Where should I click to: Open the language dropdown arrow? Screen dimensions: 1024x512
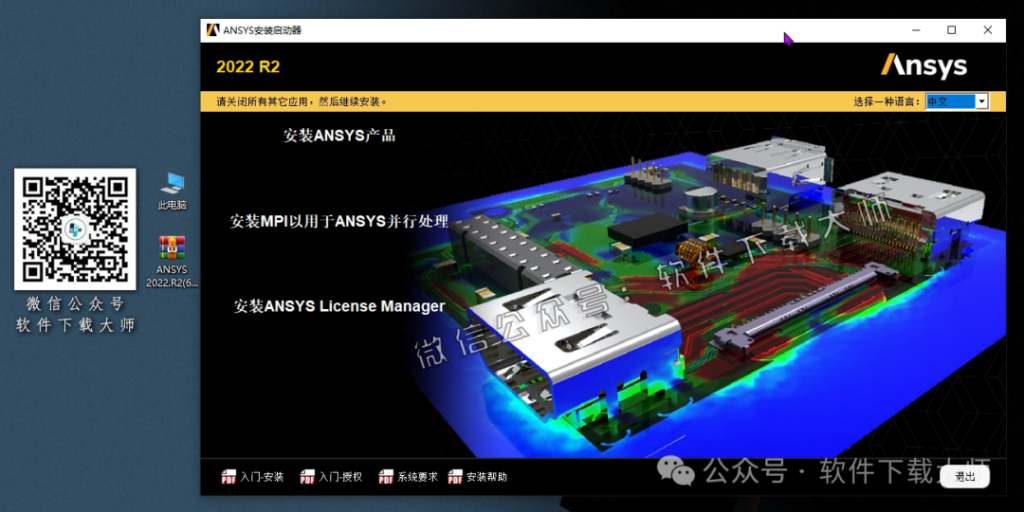point(982,101)
